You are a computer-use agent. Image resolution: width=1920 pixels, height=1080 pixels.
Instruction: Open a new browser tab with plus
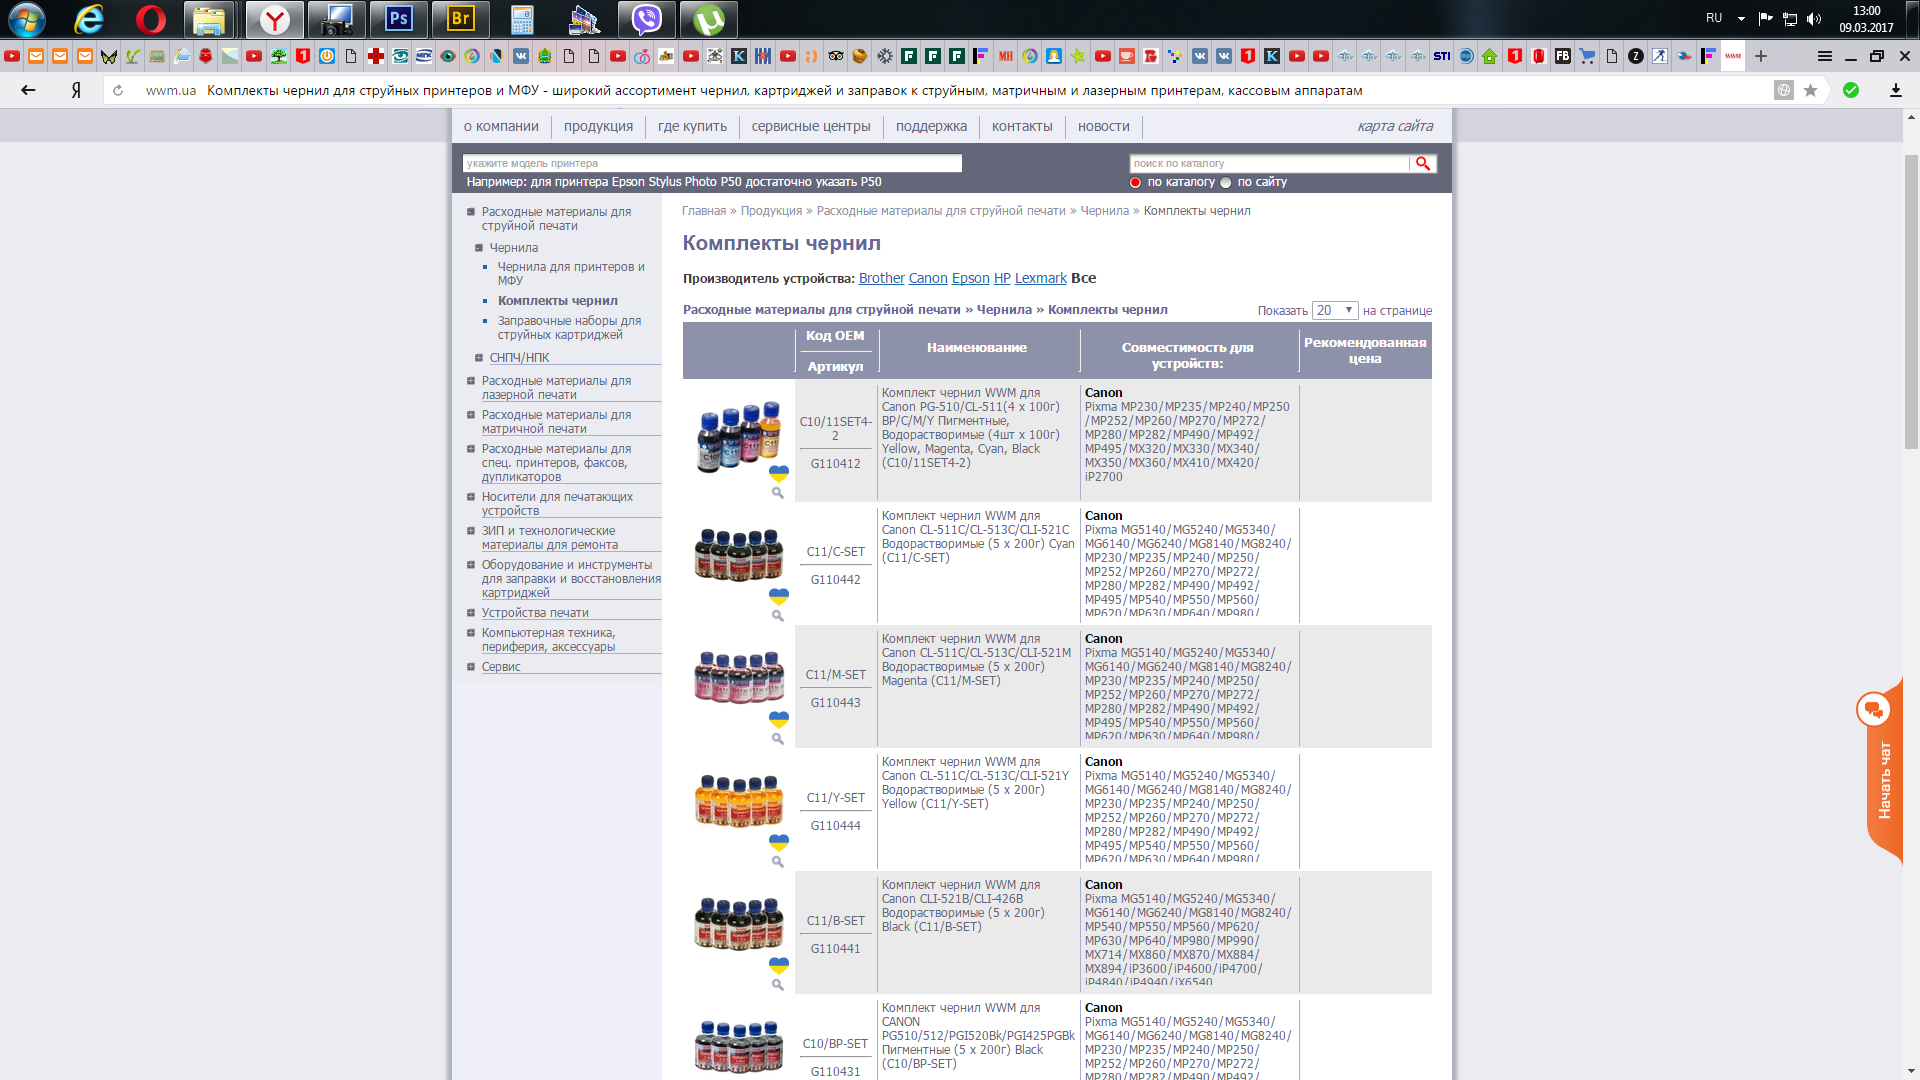tap(1761, 56)
